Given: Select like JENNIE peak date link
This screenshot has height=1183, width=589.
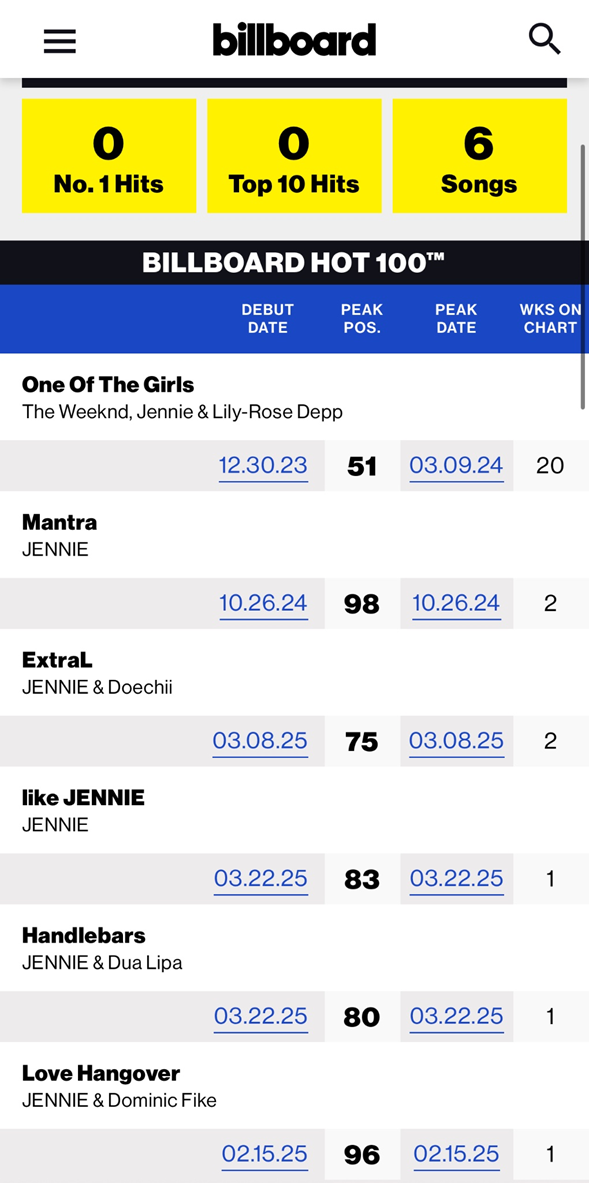Looking at the screenshot, I should [456, 879].
